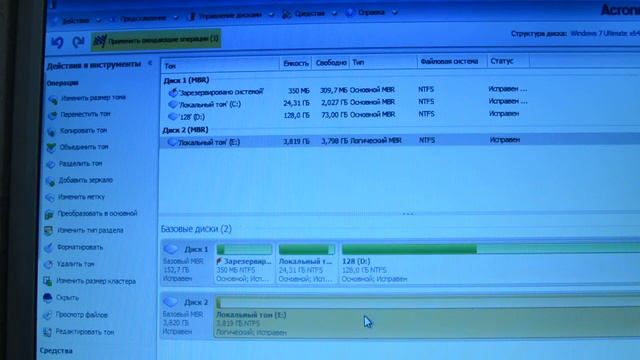Viewport: 640px width, 360px height.
Task: Click the 'Переместить том' move icon
Action: click(52, 116)
